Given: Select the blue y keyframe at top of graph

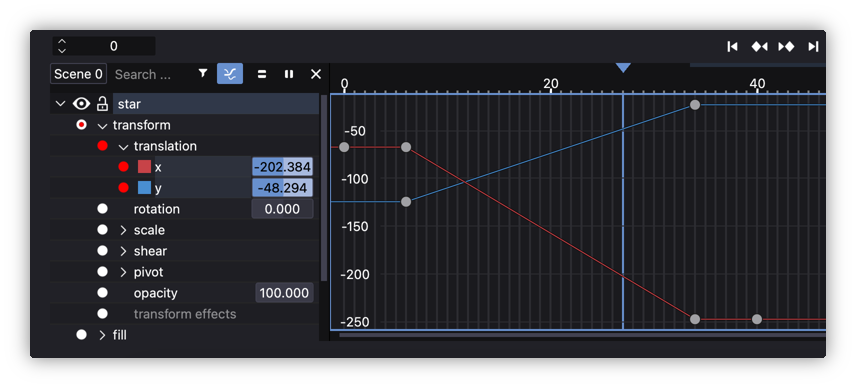Looking at the screenshot, I should click(x=694, y=105).
